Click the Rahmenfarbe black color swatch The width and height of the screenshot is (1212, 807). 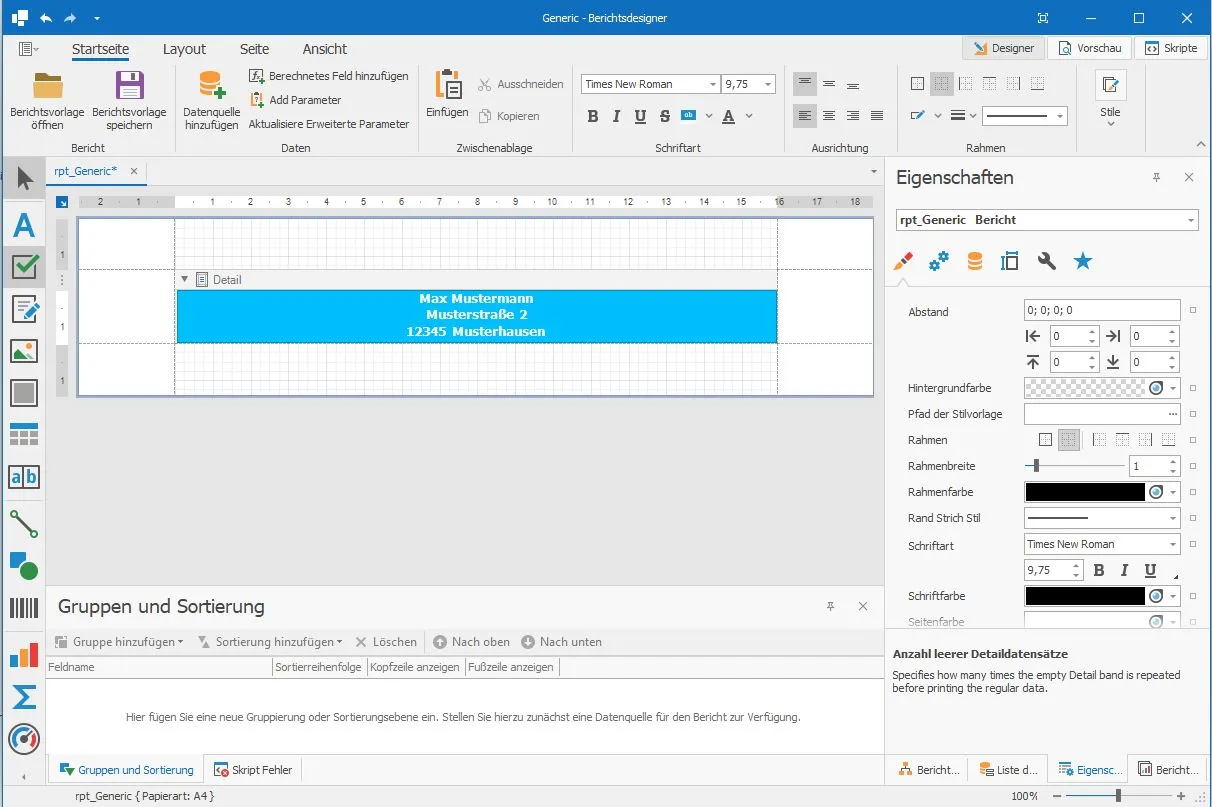point(1086,492)
